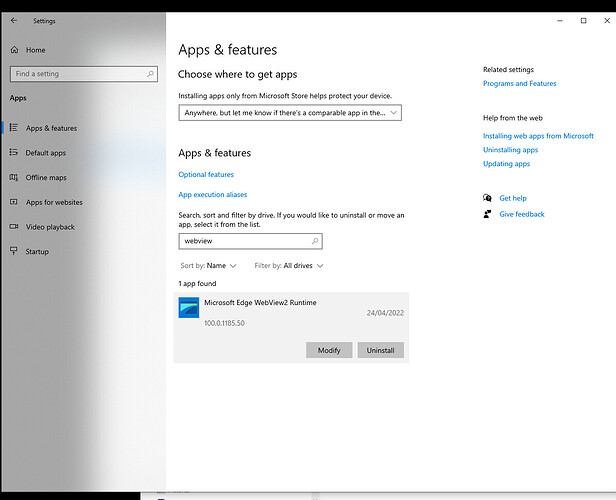The image size is (616, 500).
Task: Select Startup in the sidebar
Action: click(x=37, y=251)
